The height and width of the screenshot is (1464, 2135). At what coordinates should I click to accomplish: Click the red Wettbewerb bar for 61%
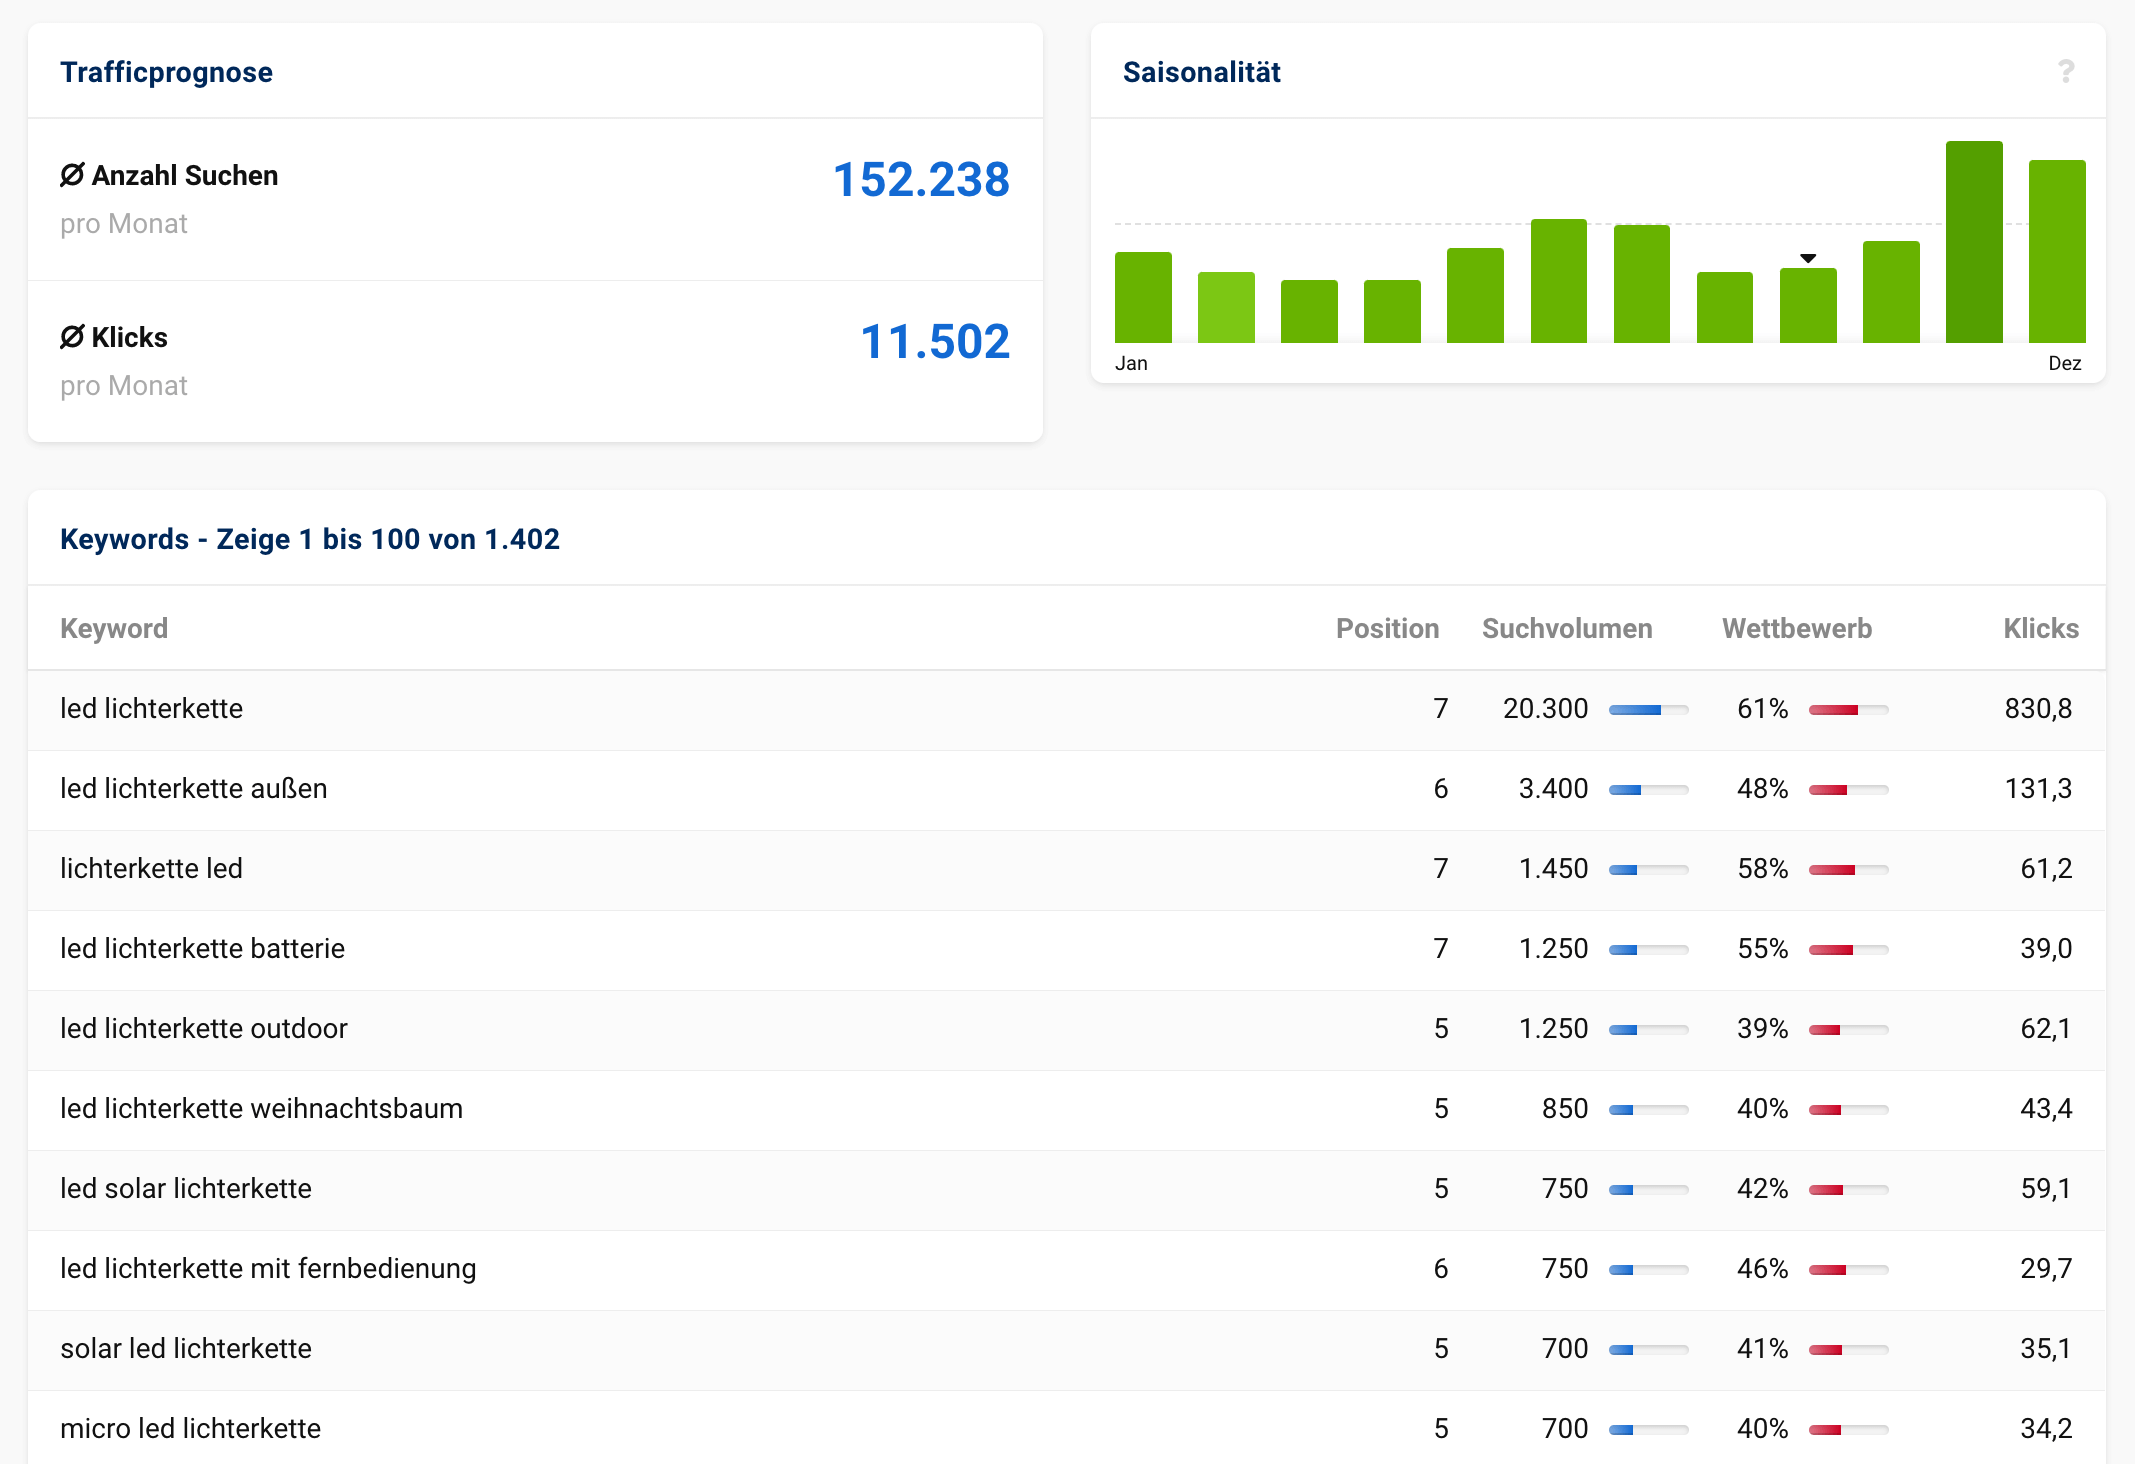[1848, 710]
